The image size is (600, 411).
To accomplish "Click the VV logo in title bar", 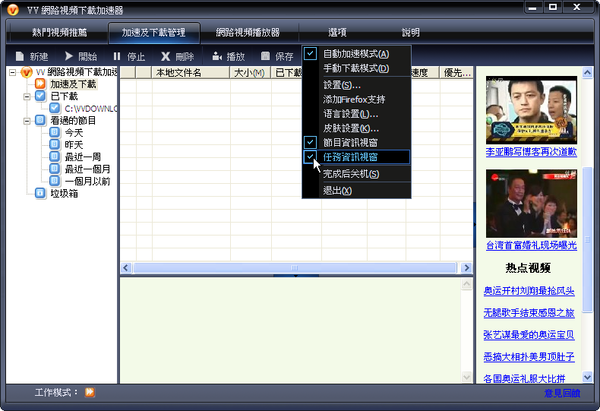I will tap(13, 10).
